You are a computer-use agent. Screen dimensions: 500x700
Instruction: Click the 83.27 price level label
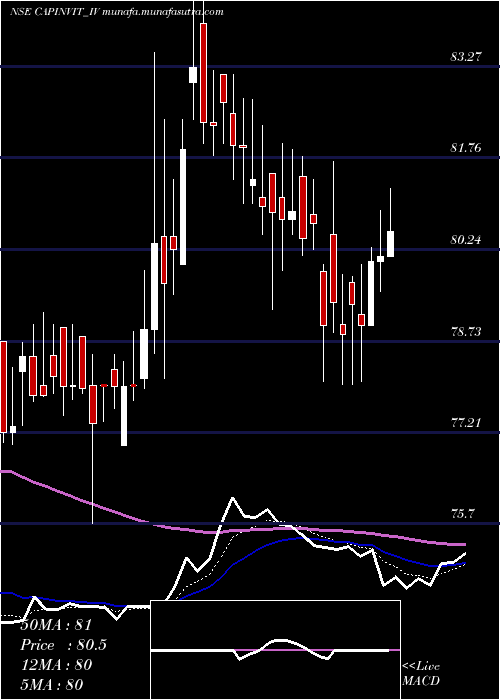tap(466, 57)
